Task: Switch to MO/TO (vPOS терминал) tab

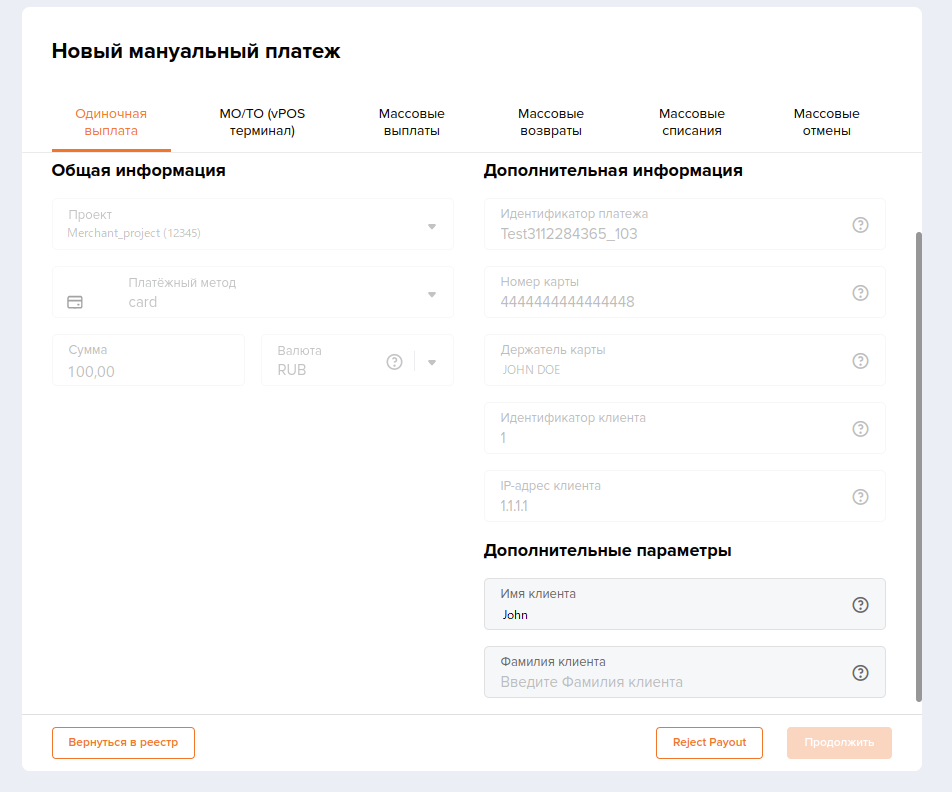Action: tap(262, 122)
